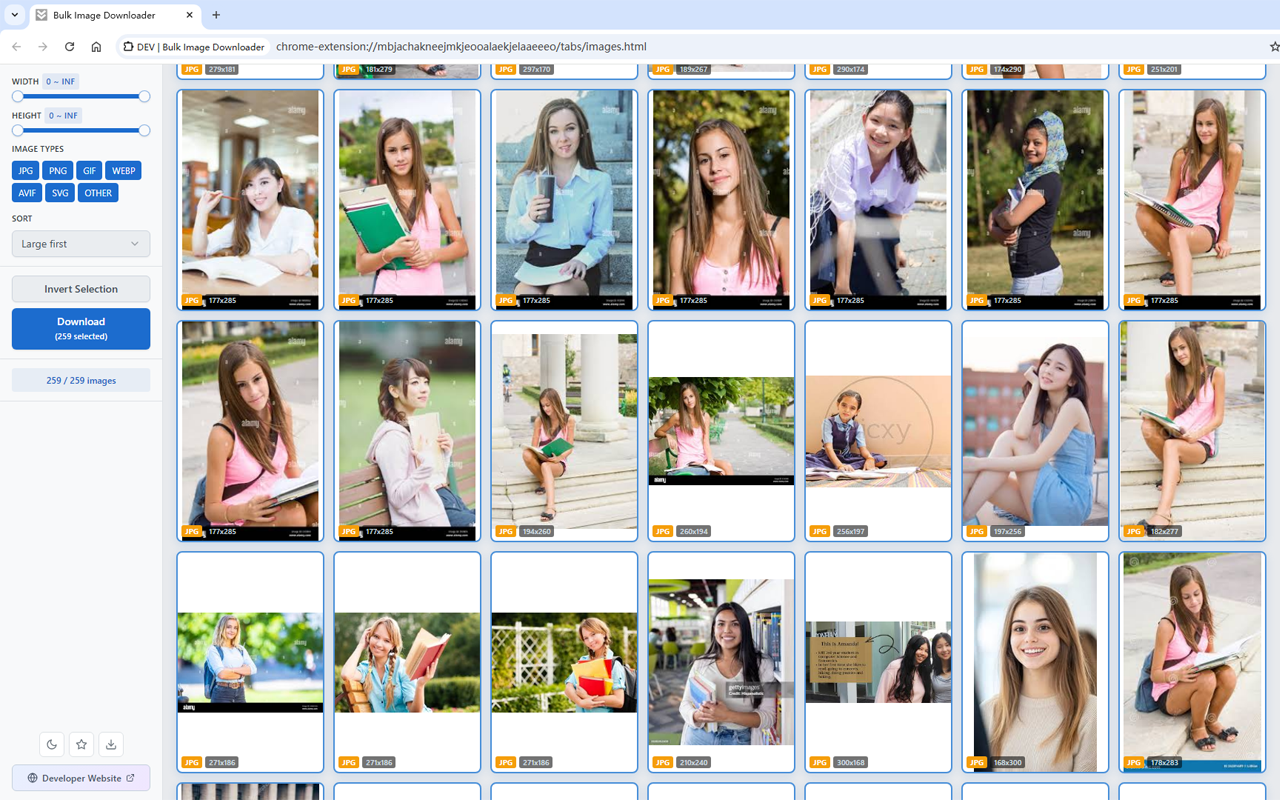Reload the extension page
Screen dimensions: 1280x800
tap(69, 47)
